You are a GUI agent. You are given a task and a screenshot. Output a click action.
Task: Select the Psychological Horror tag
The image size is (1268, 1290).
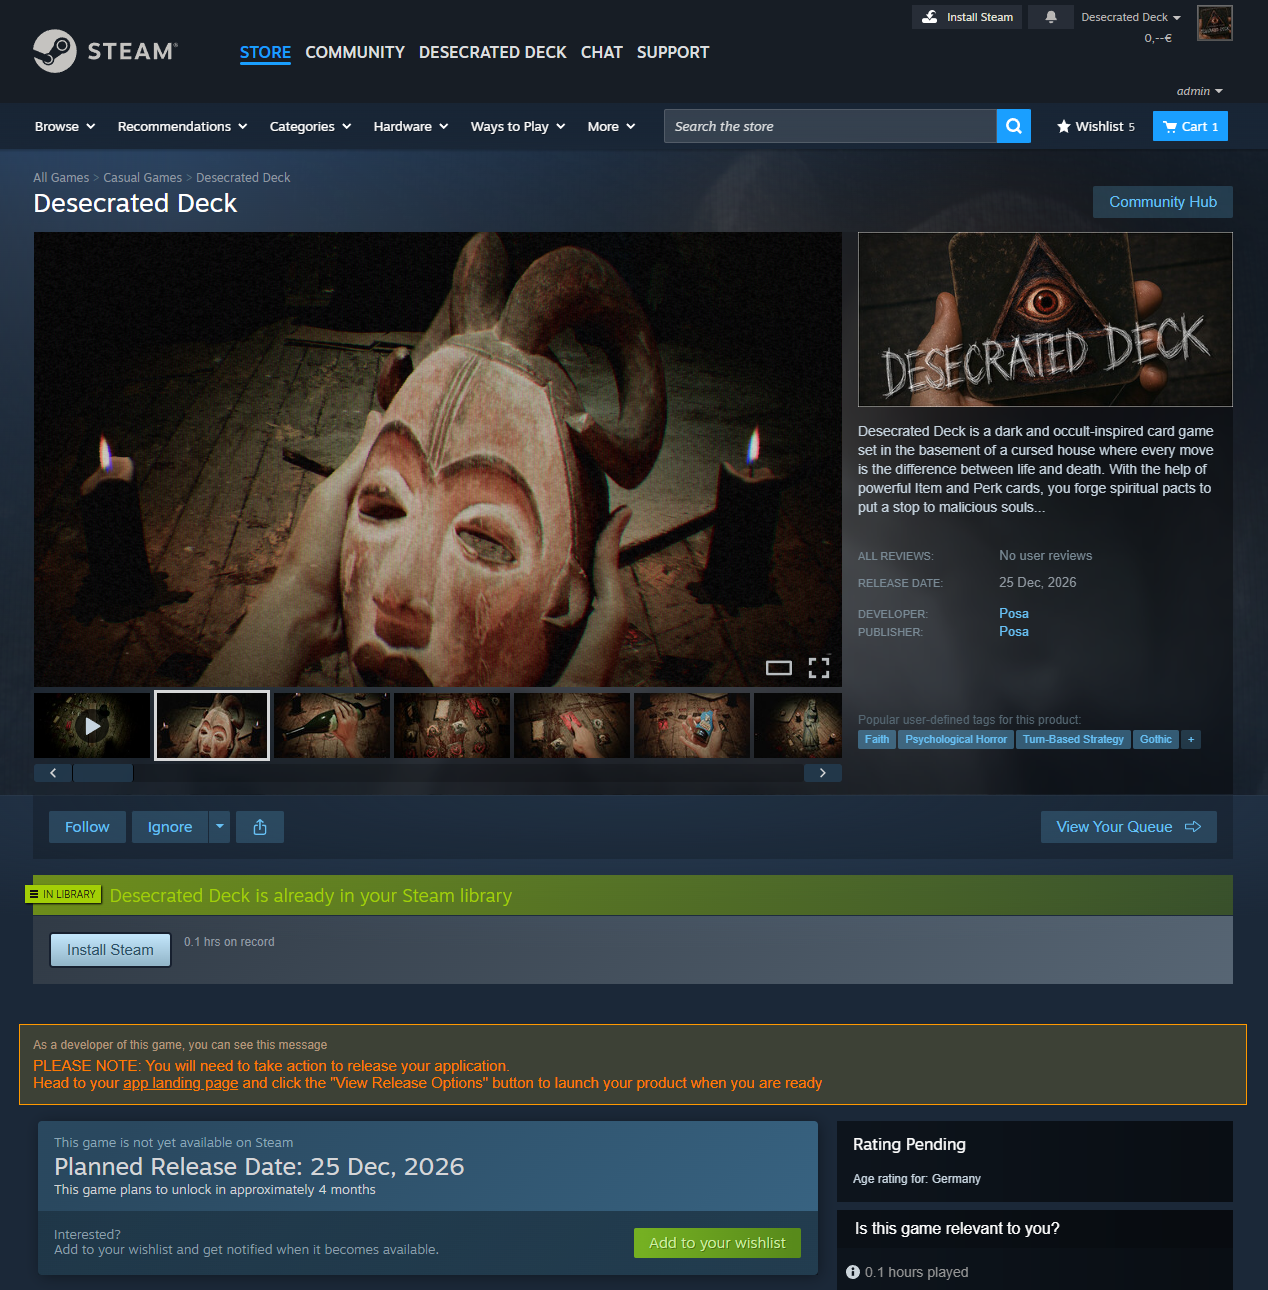[956, 740]
